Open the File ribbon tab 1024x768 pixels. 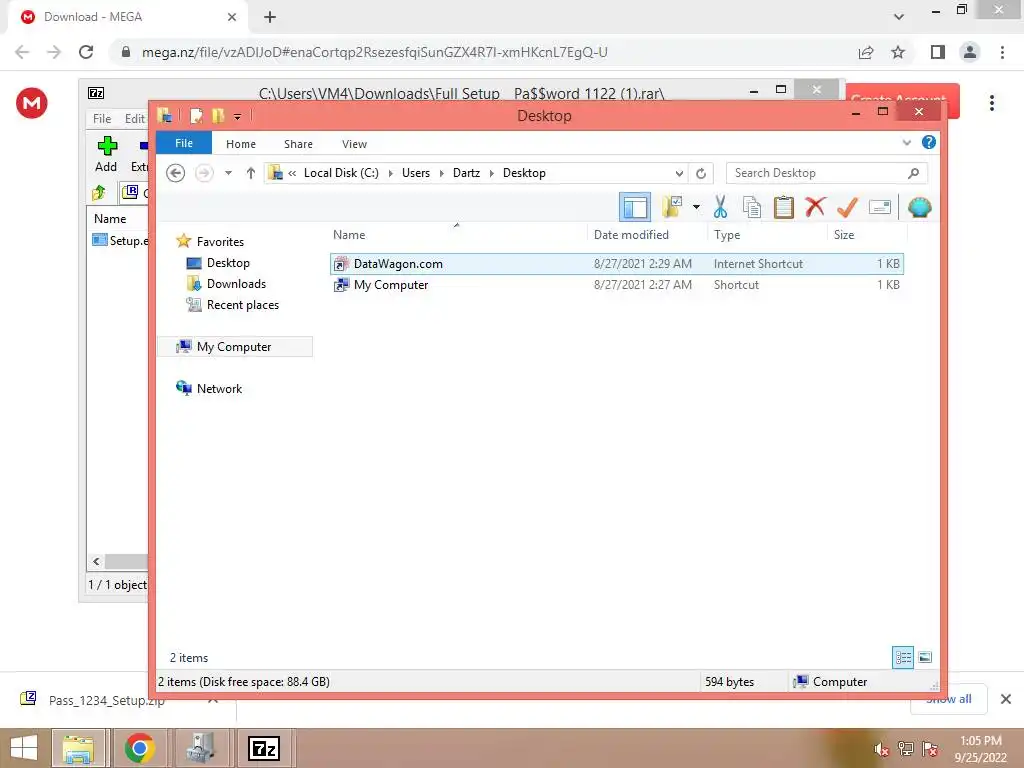click(x=184, y=143)
